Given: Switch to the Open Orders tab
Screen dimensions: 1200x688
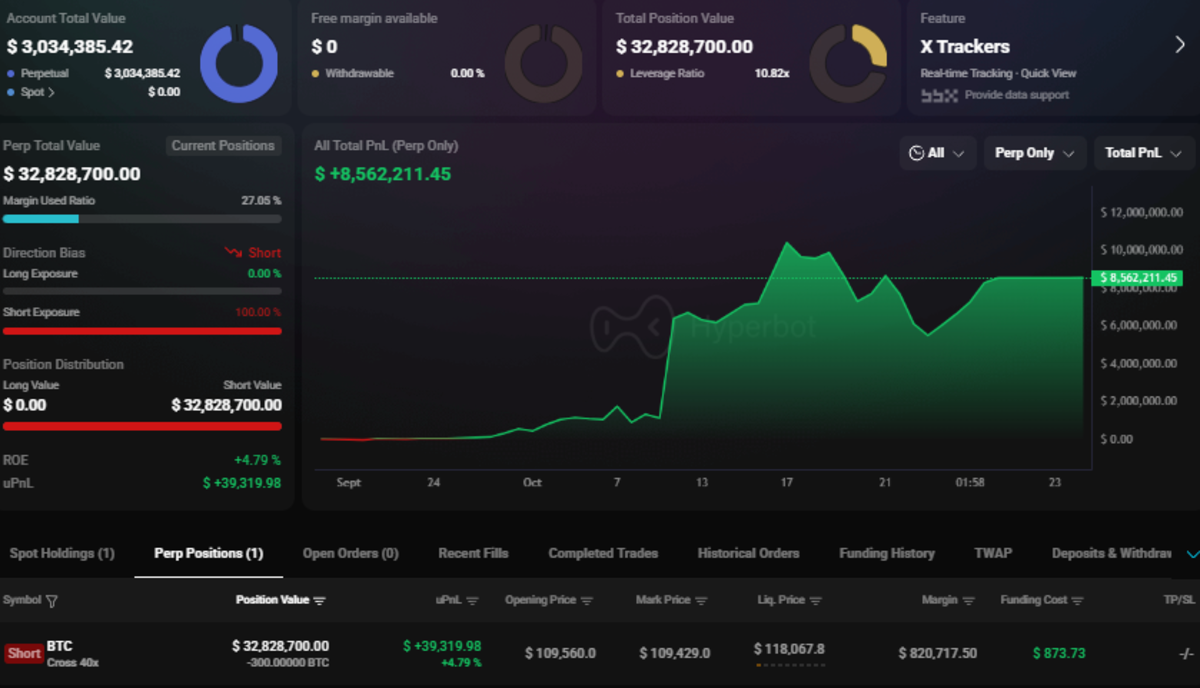Looking at the screenshot, I should [350, 553].
